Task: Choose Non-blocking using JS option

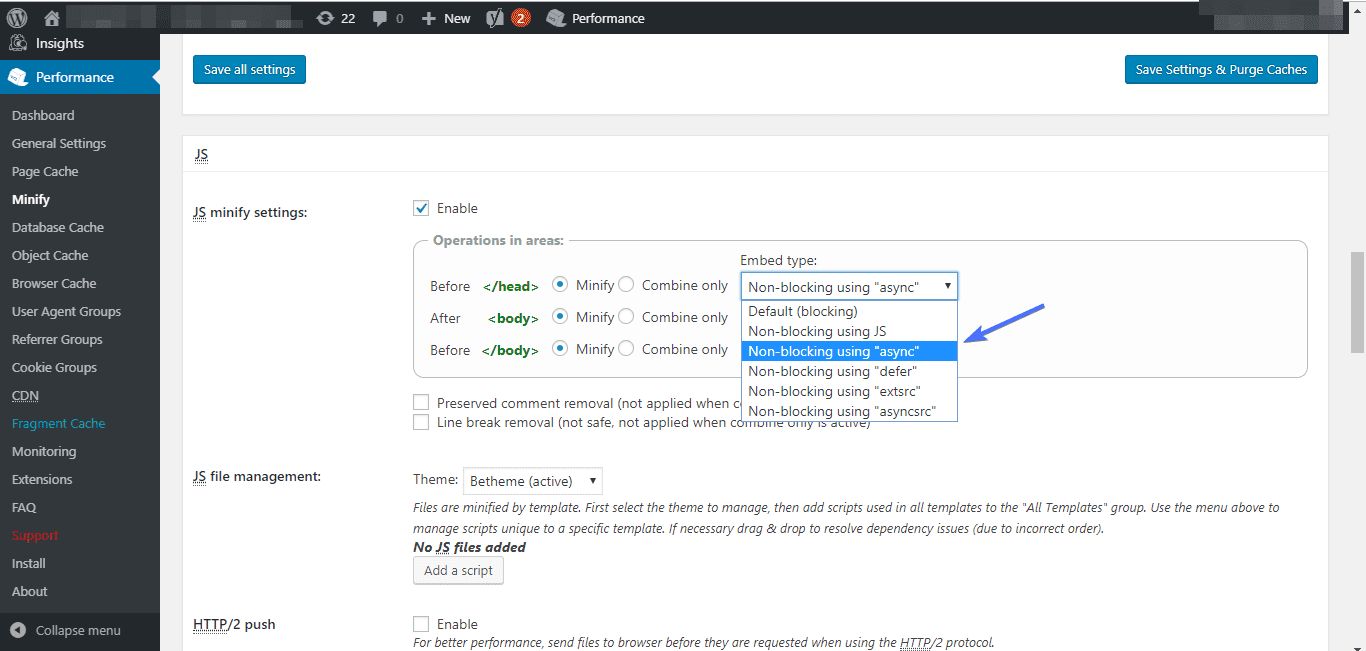Action: coord(849,331)
